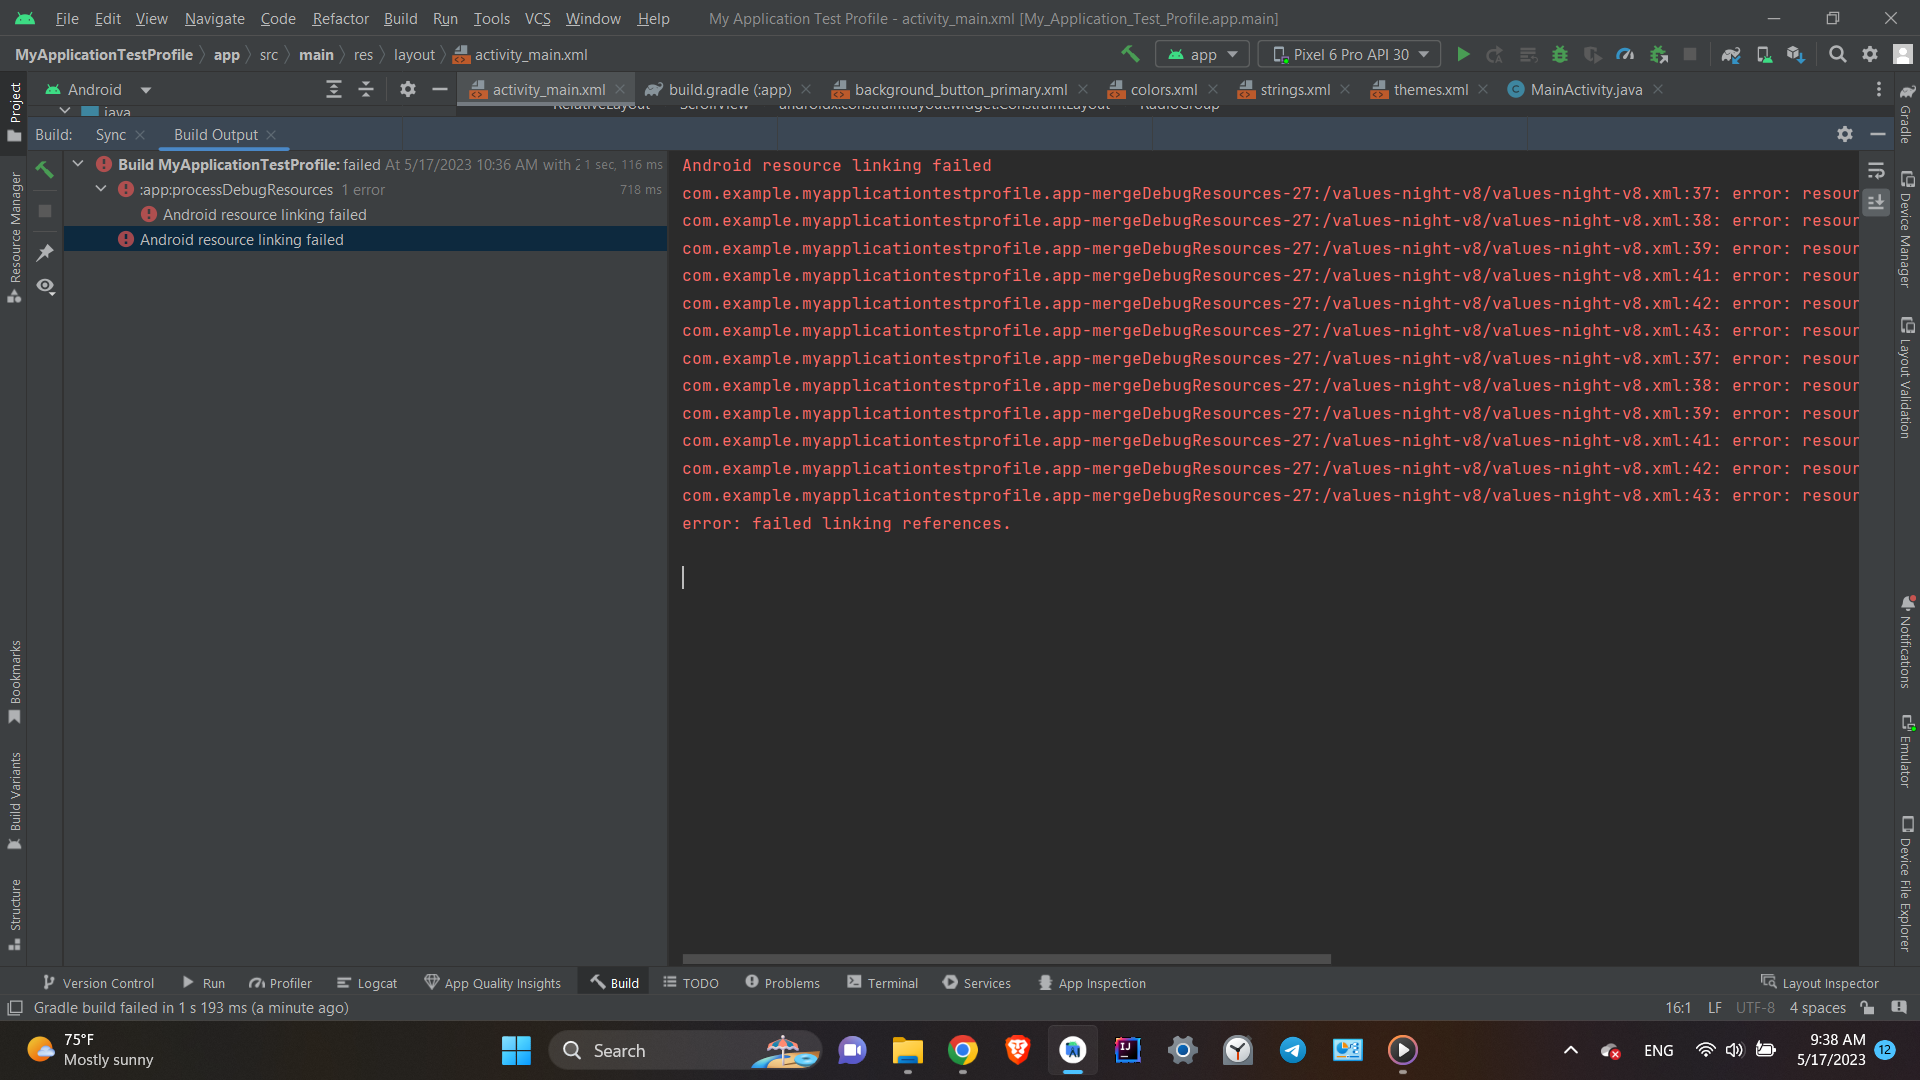Click the stop build square icon
Image resolution: width=1920 pixels, height=1080 pixels.
[x=45, y=211]
